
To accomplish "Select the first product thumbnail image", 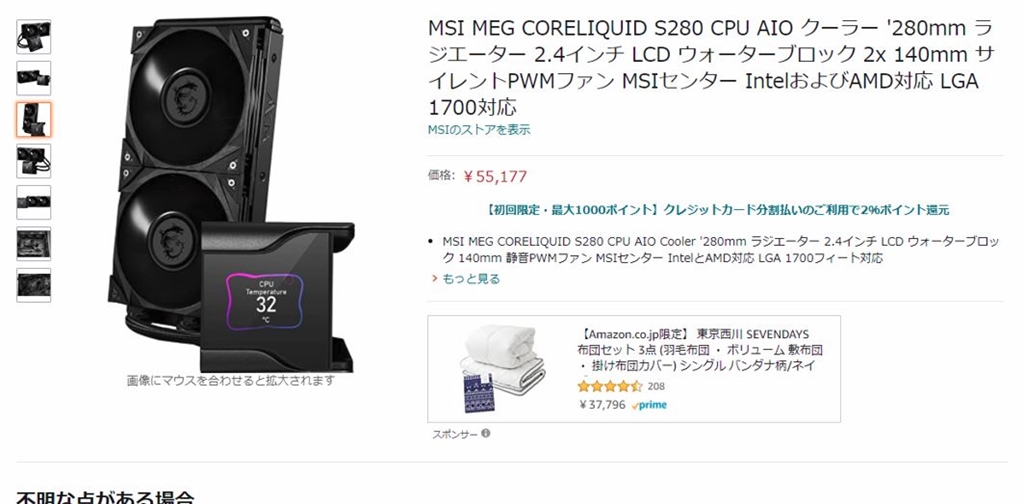I will [x=33, y=37].
